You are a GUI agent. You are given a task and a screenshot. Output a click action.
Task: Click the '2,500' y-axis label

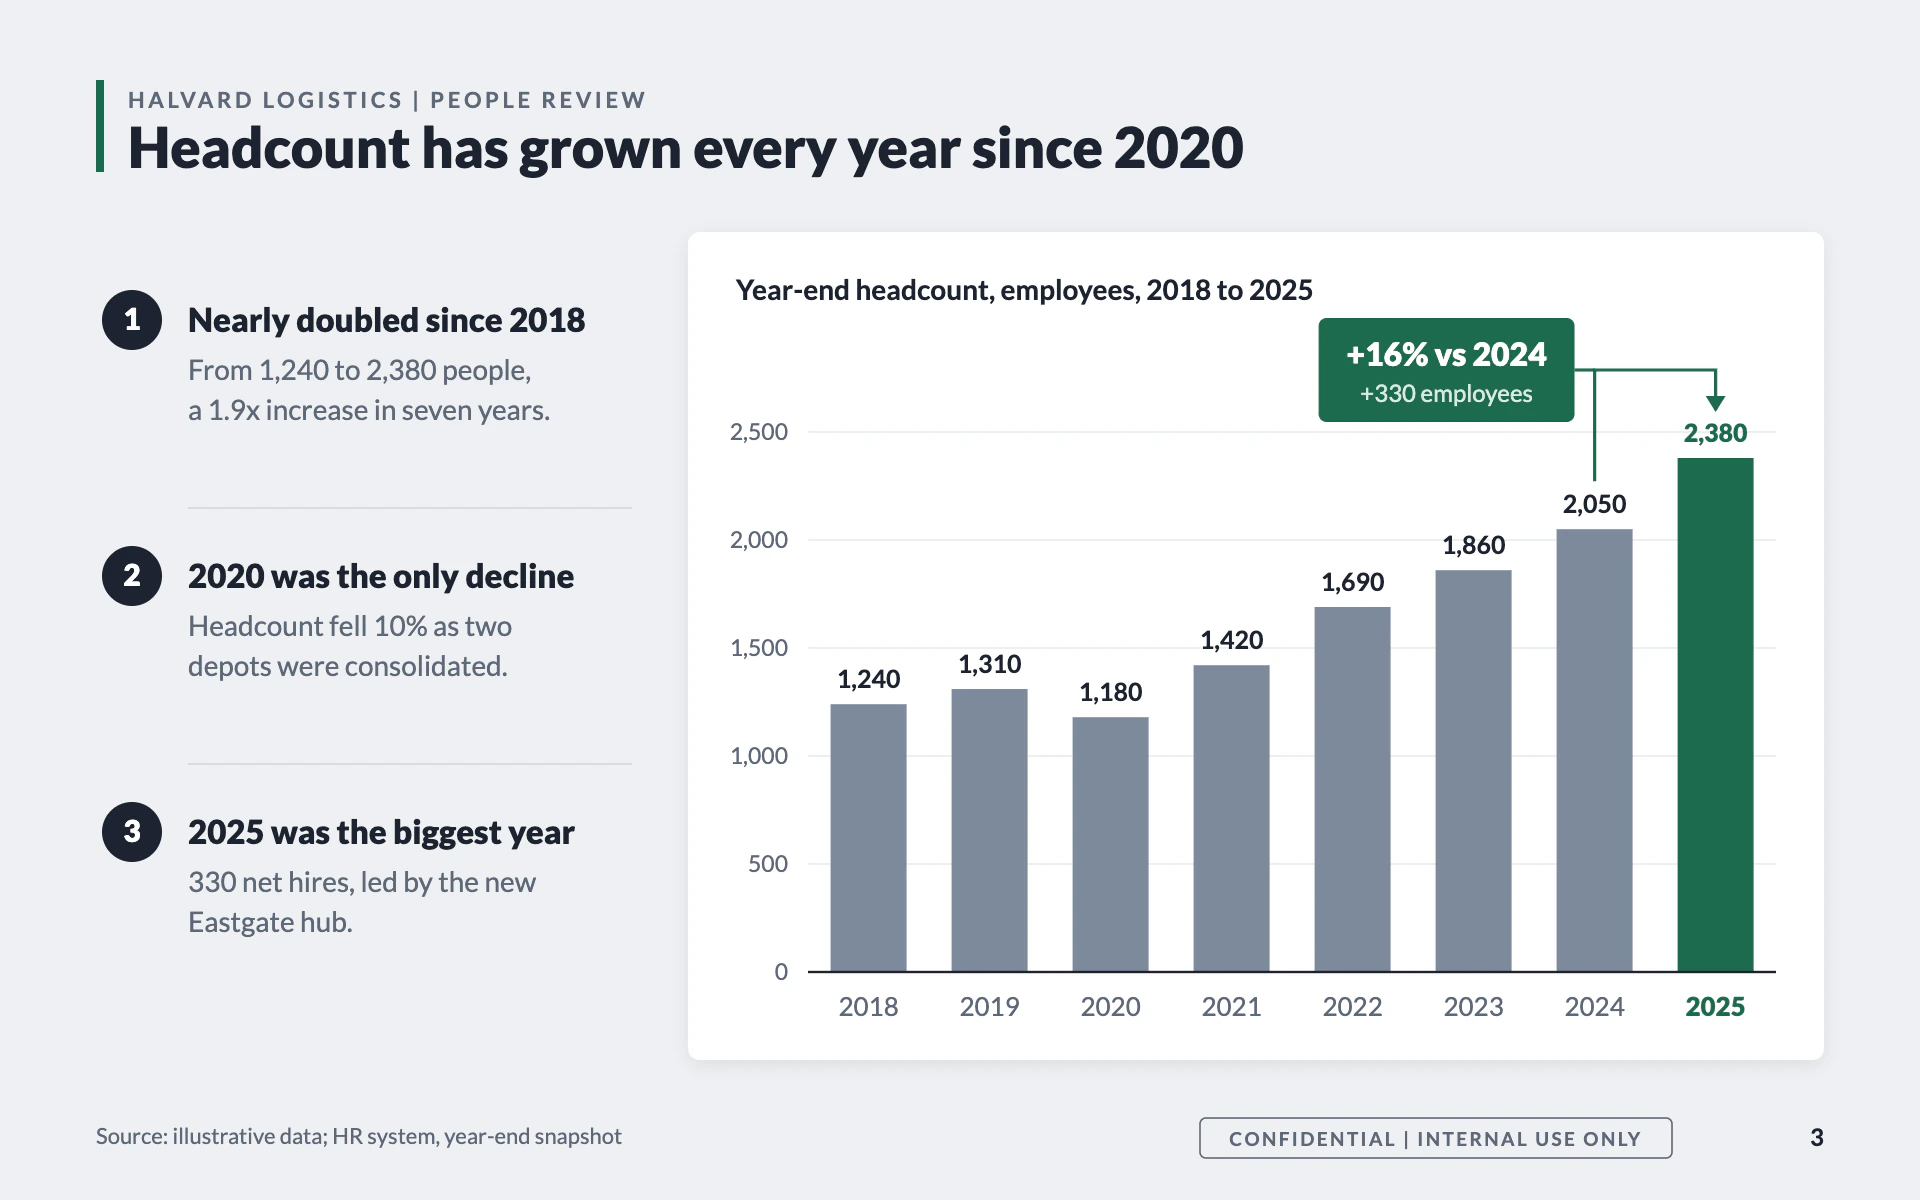759,432
